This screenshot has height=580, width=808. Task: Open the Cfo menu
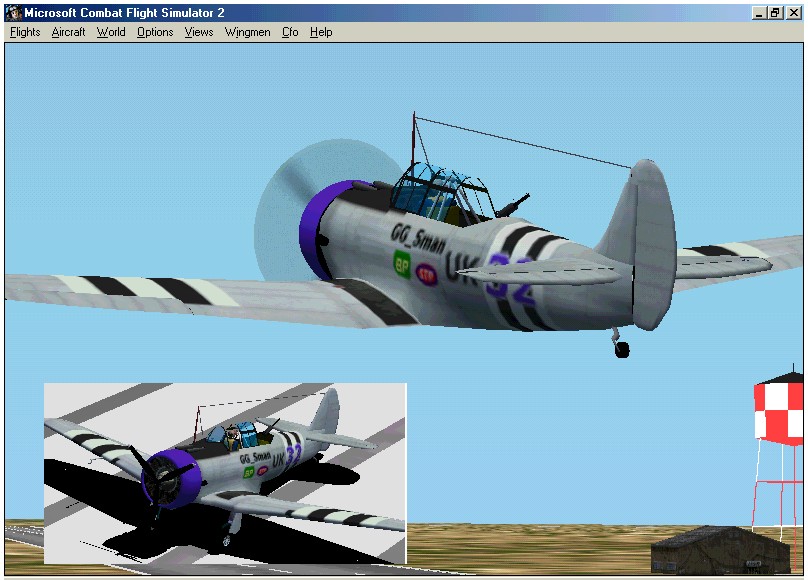(290, 32)
